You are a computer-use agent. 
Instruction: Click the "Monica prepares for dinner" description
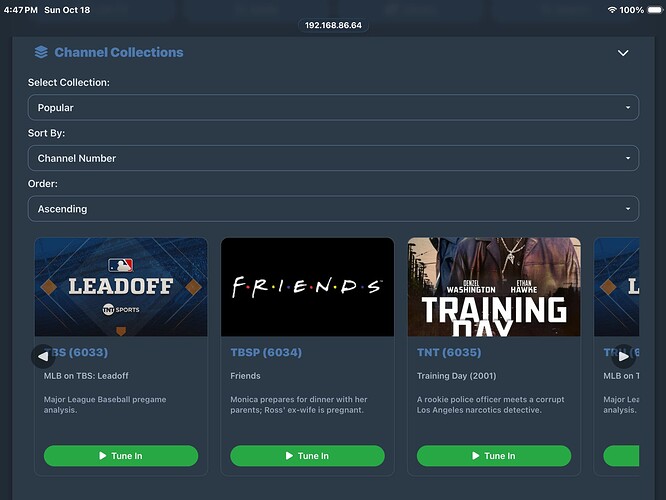[x=299, y=404]
